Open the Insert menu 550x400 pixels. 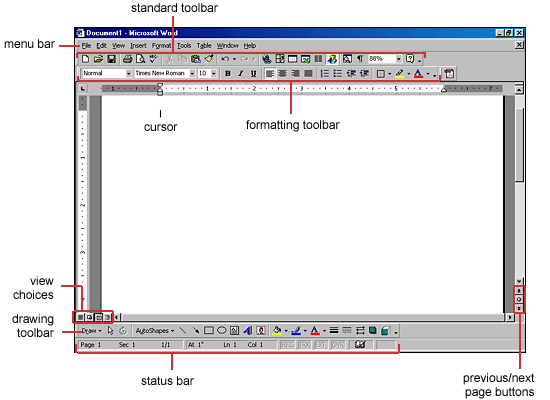138,46
